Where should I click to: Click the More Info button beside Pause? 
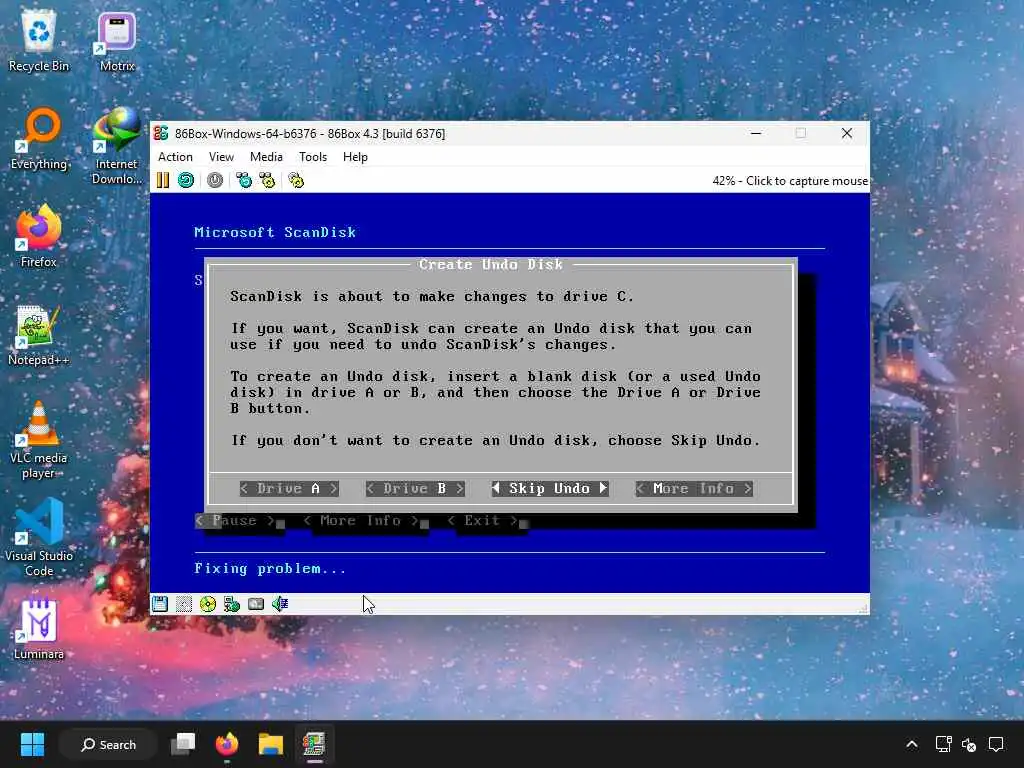coord(360,520)
